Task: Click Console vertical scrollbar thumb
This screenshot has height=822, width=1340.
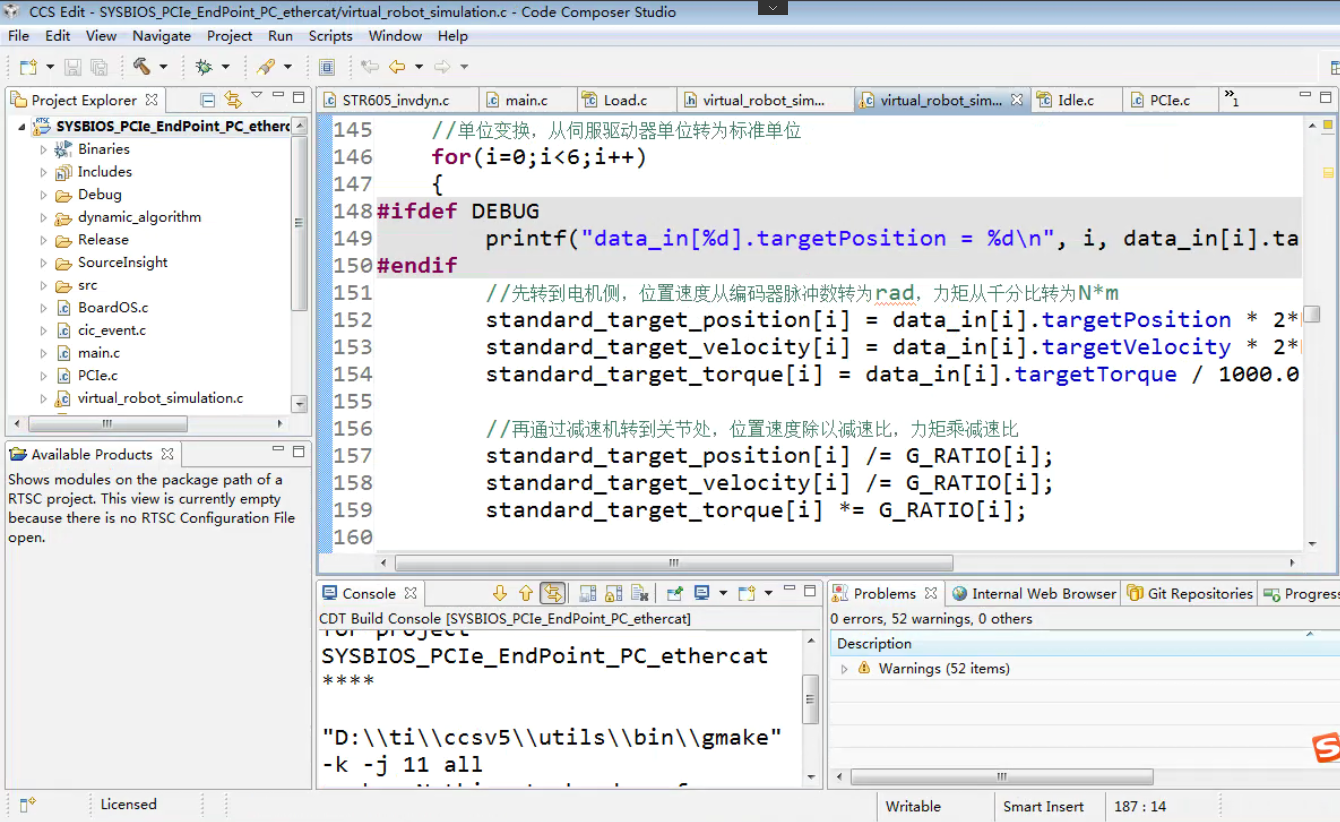Action: 810,698
